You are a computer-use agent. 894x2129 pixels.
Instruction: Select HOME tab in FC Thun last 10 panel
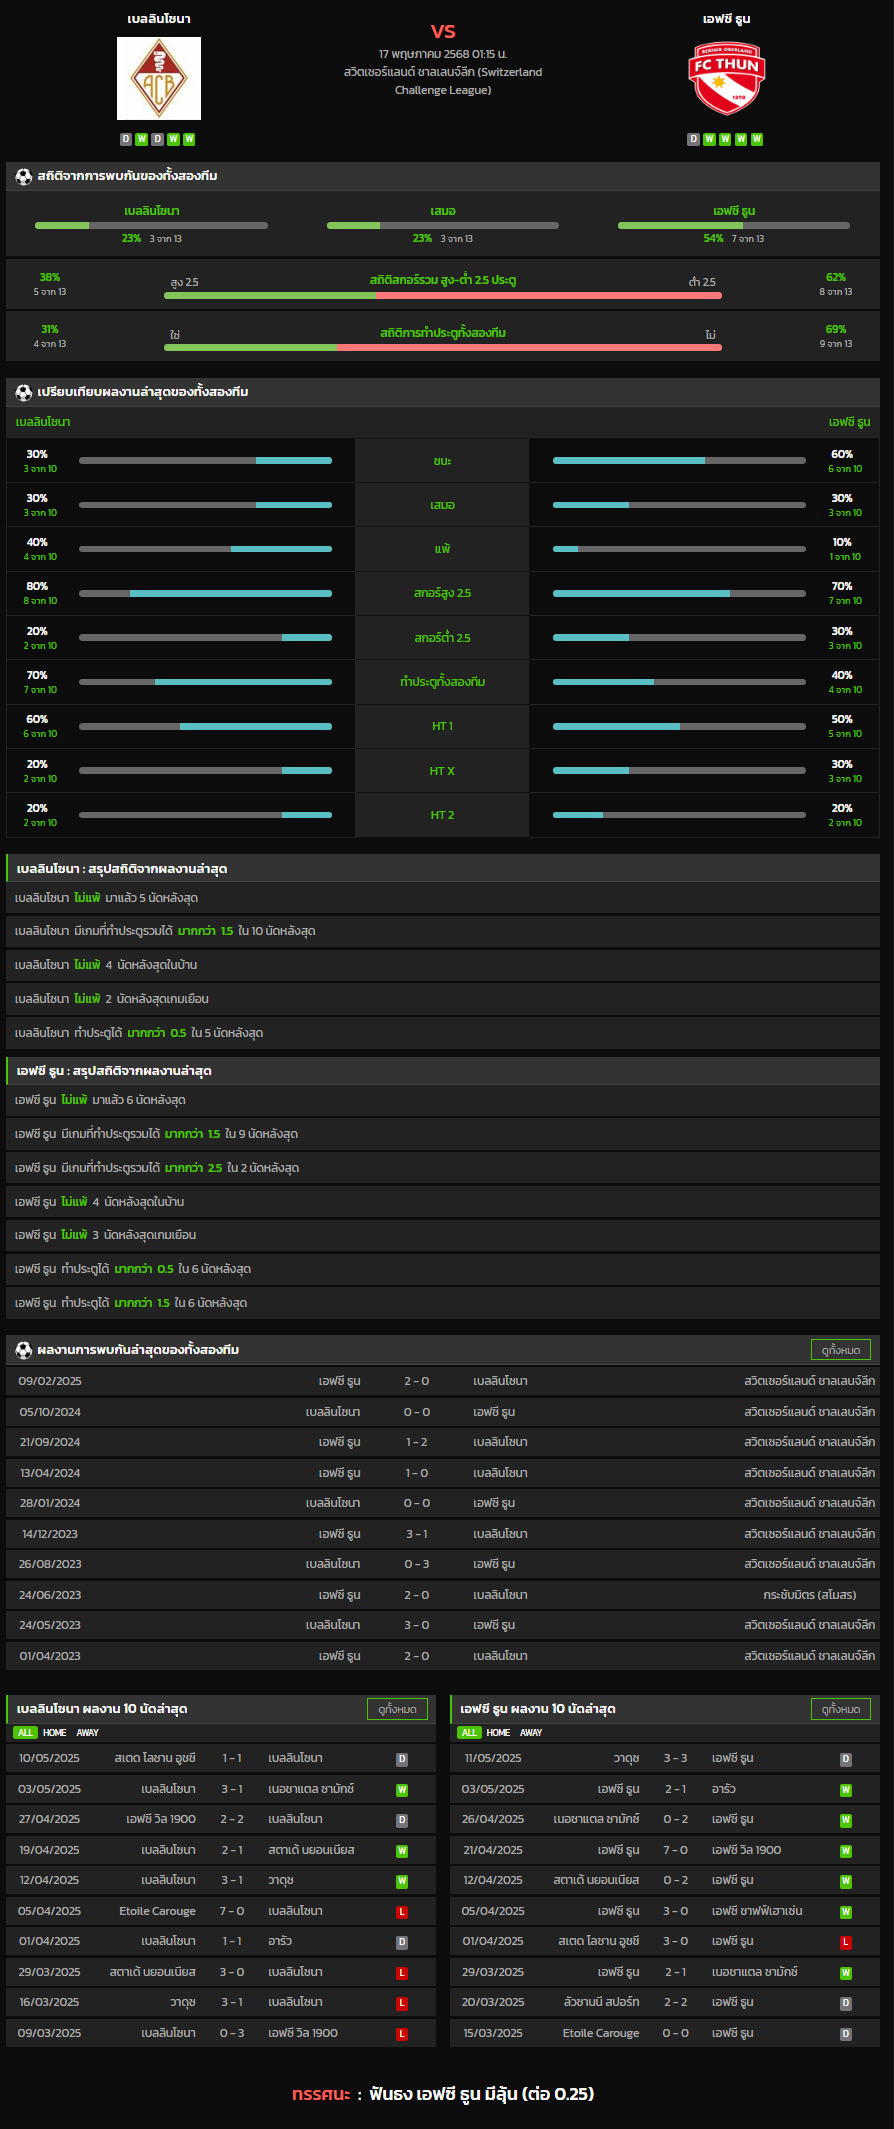[498, 1733]
